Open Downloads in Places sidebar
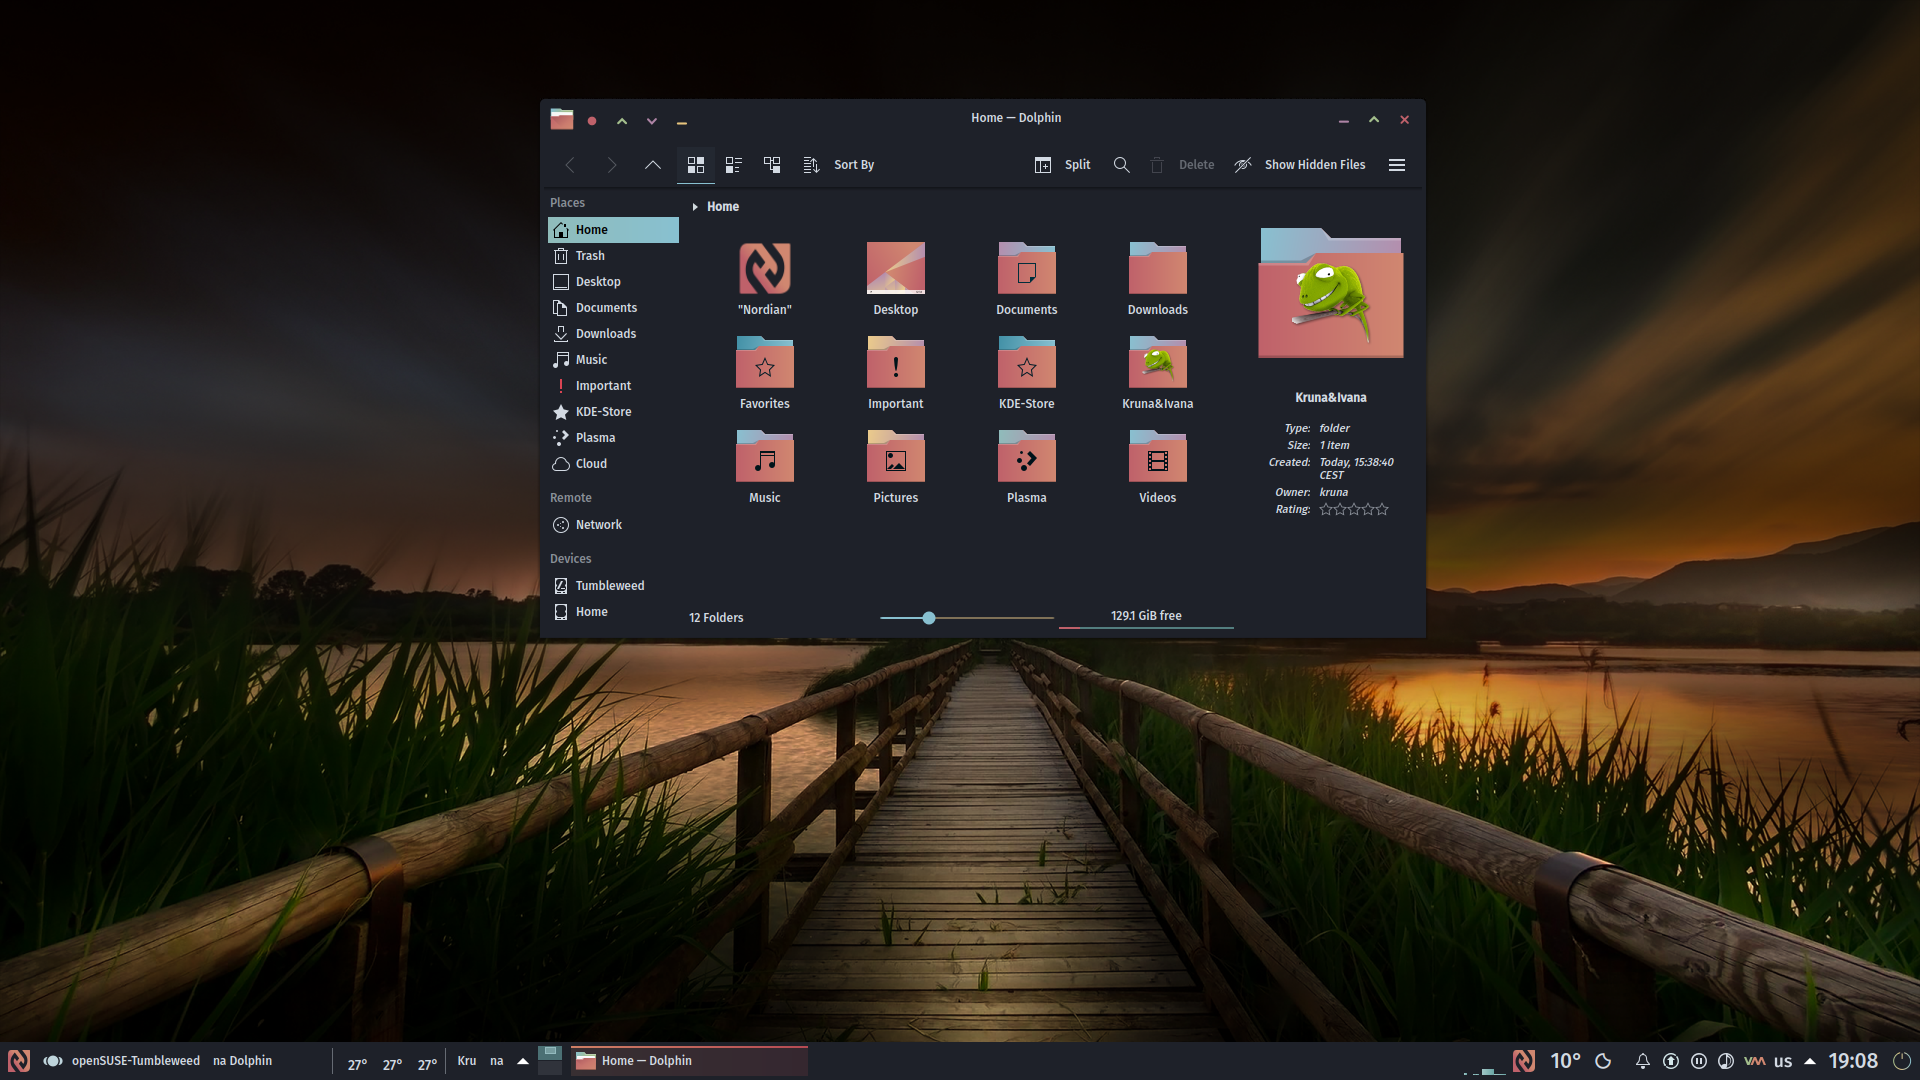 pos(613,334)
